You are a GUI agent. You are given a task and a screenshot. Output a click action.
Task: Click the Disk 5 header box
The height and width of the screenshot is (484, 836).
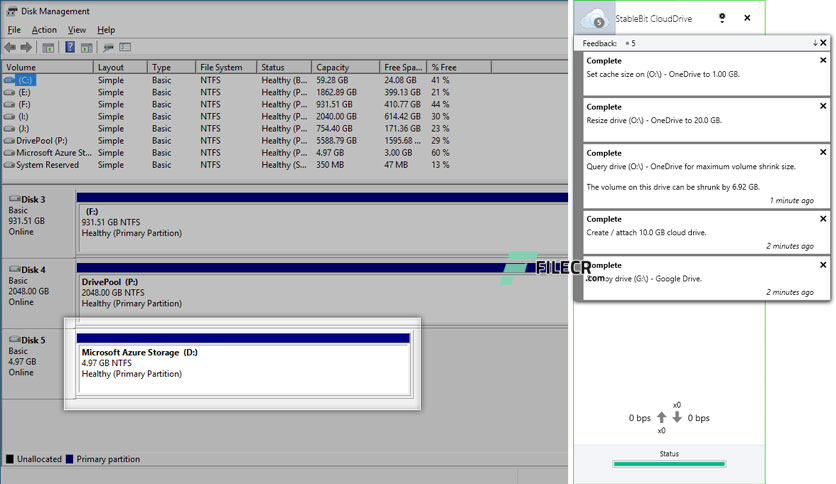38,362
